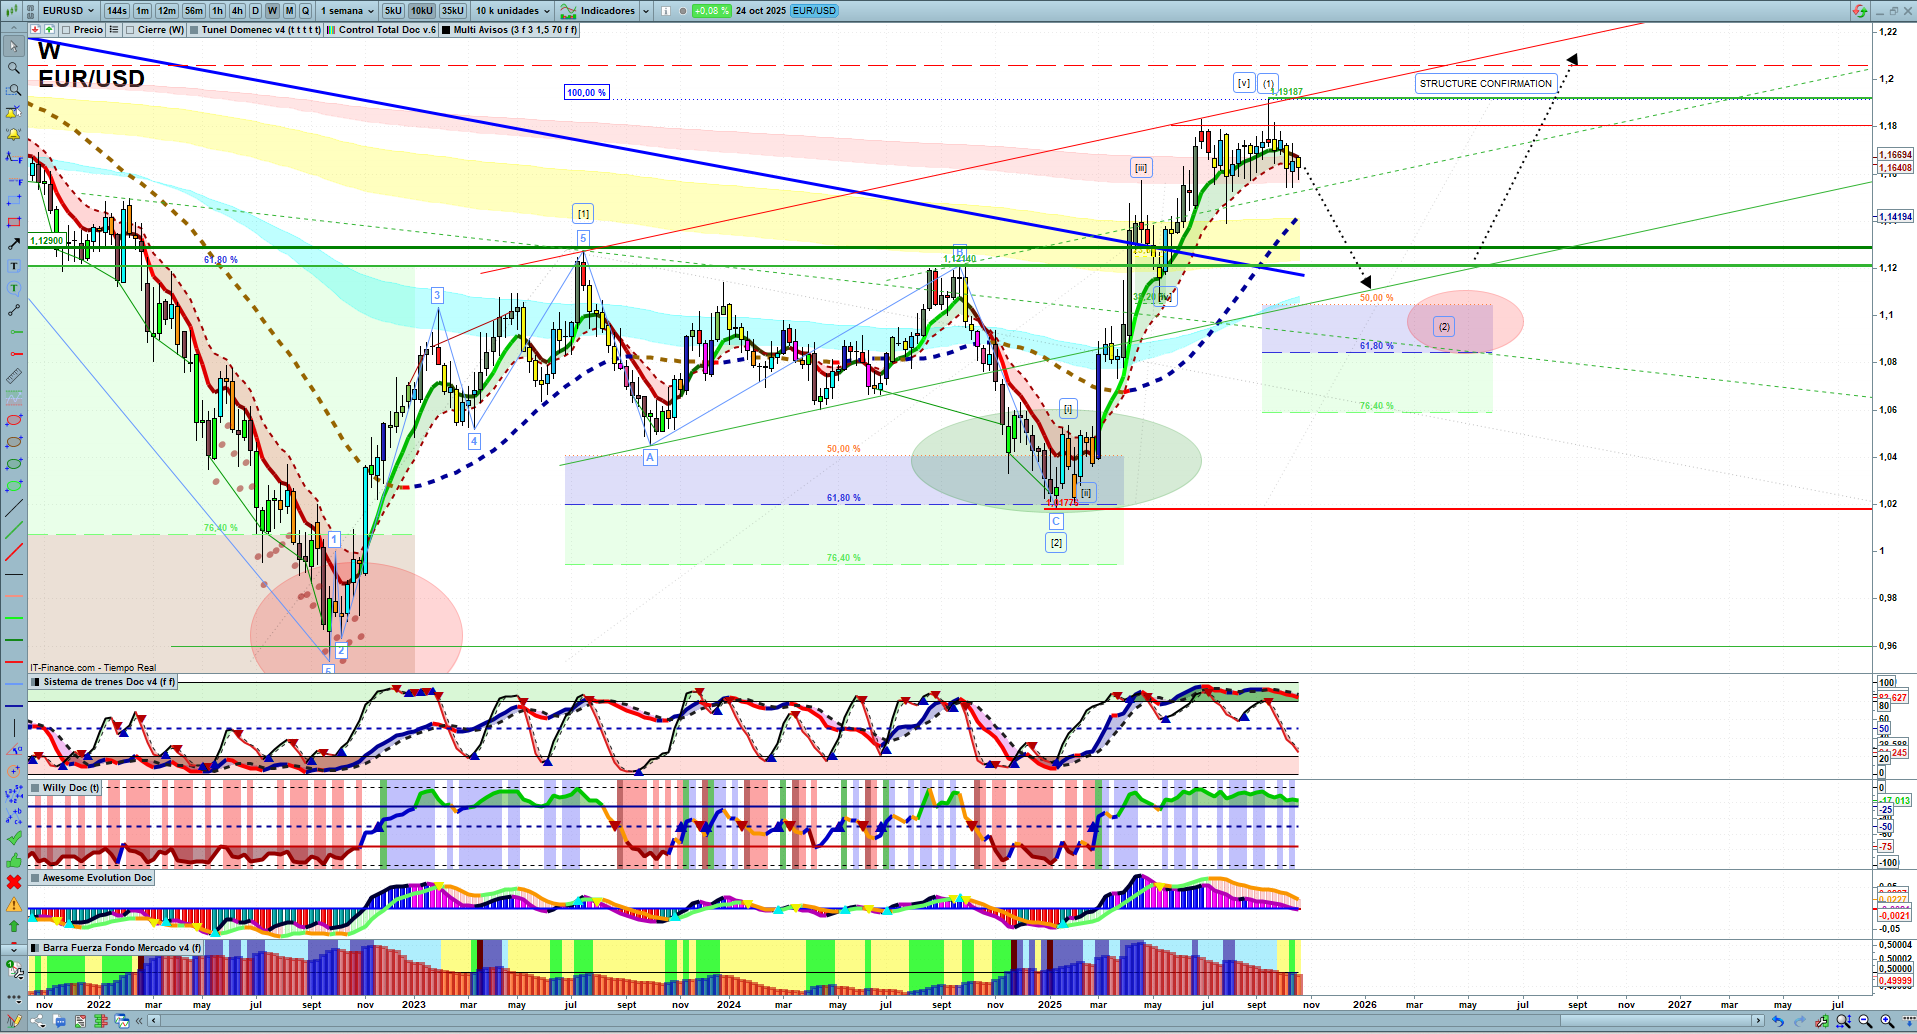1917x1034 pixels.
Task: Select the black arrow drawing tool
Action: 14,244
